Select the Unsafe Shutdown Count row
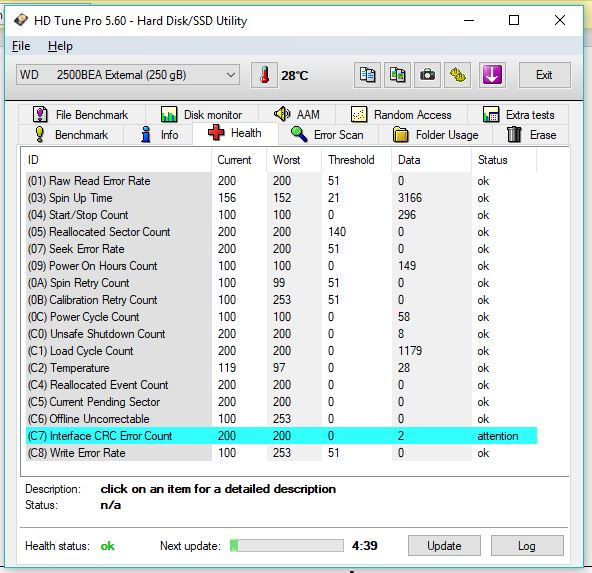 point(282,334)
